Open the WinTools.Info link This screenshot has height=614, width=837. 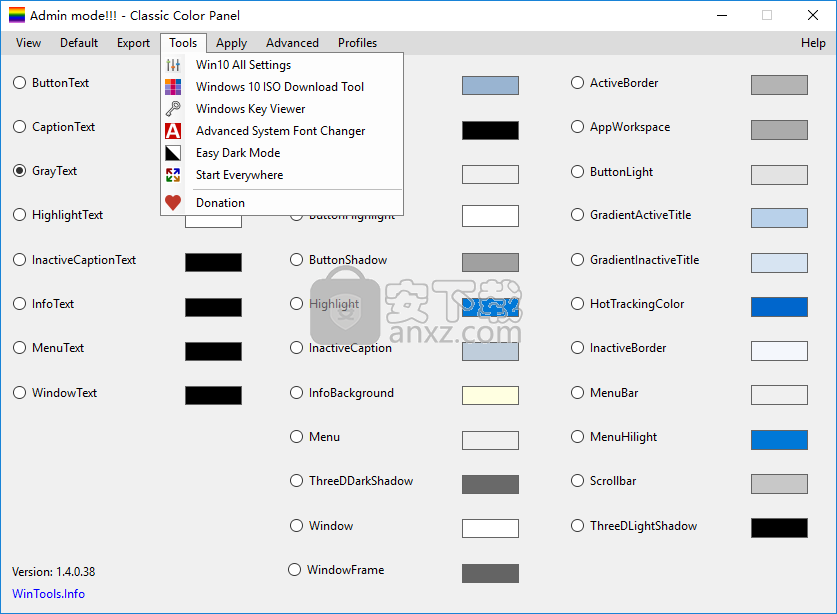click(49, 594)
